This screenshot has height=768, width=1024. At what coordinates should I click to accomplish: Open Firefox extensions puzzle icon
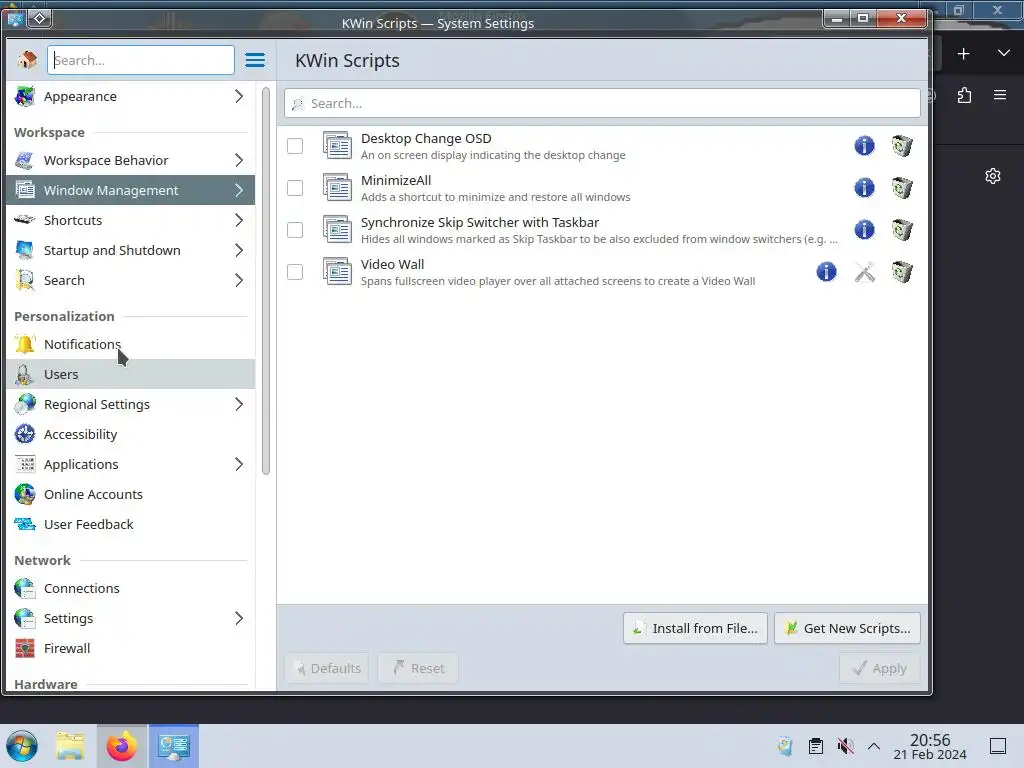tap(964, 95)
